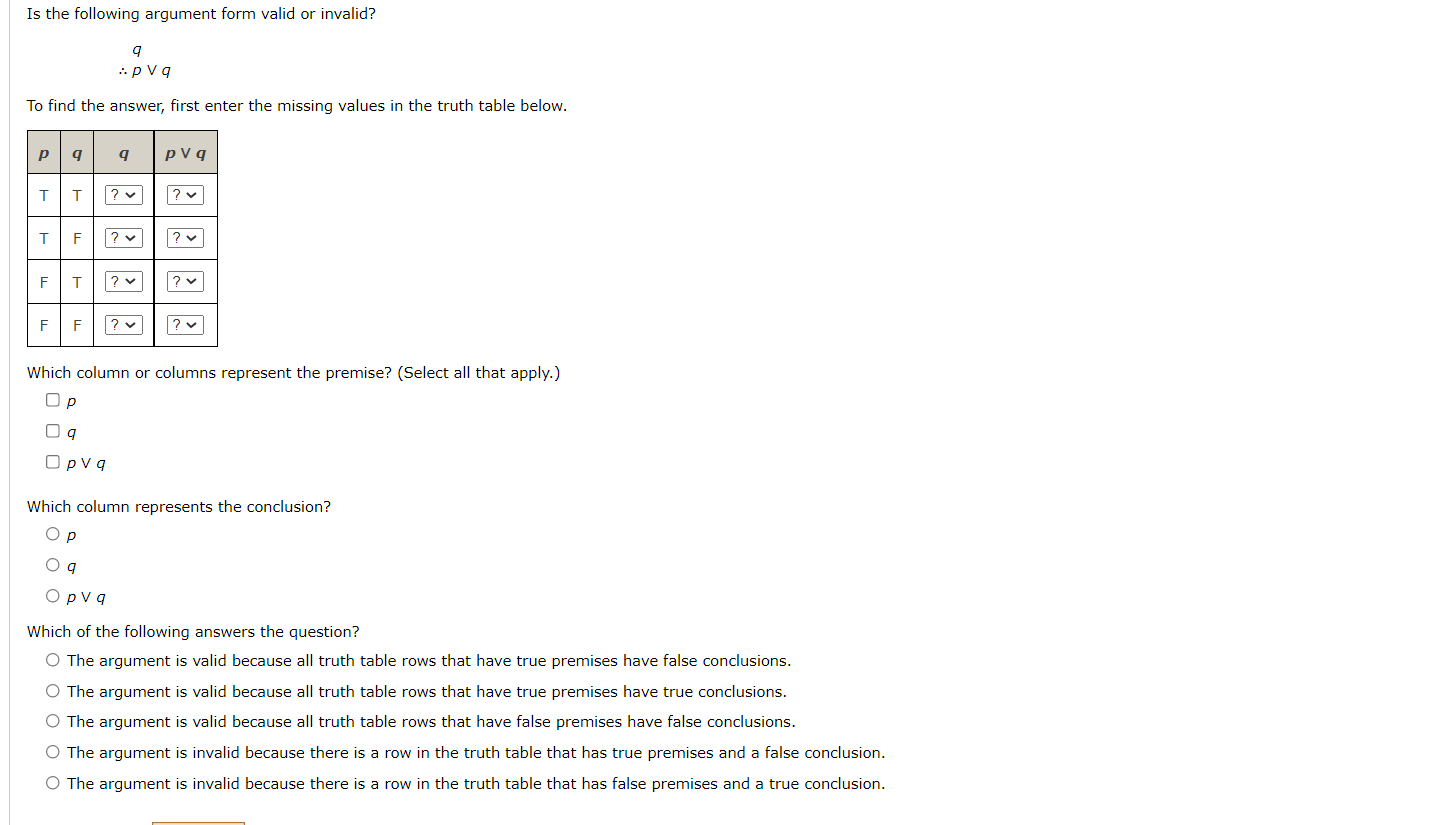Open the p ∨ q dropdown in the T F row
This screenshot has height=825, width=1447.
pos(185,237)
